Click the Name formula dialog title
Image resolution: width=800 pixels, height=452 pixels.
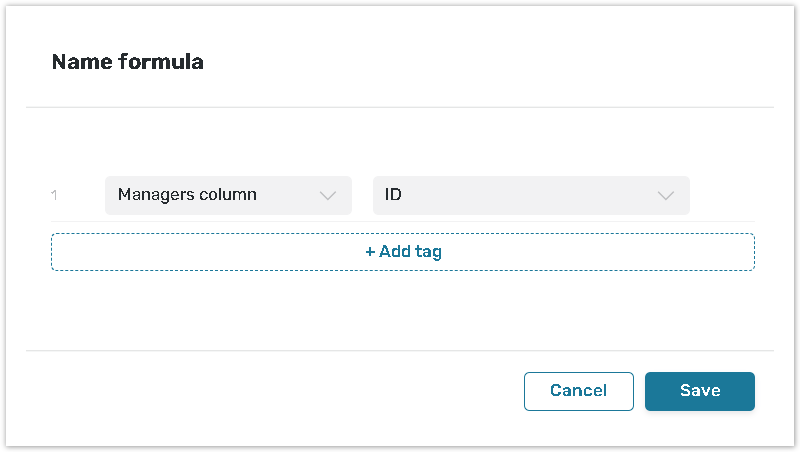127,62
